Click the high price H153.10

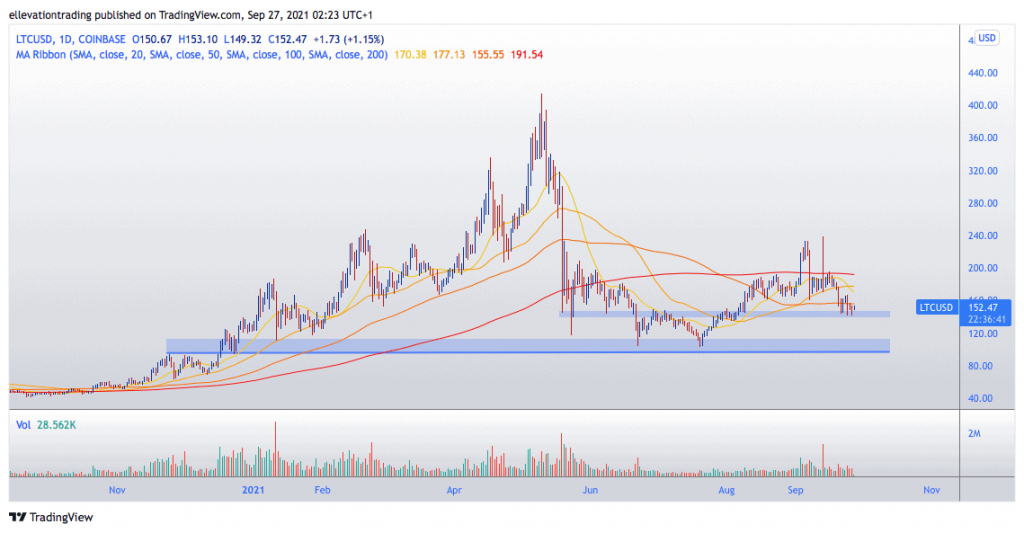click(197, 39)
